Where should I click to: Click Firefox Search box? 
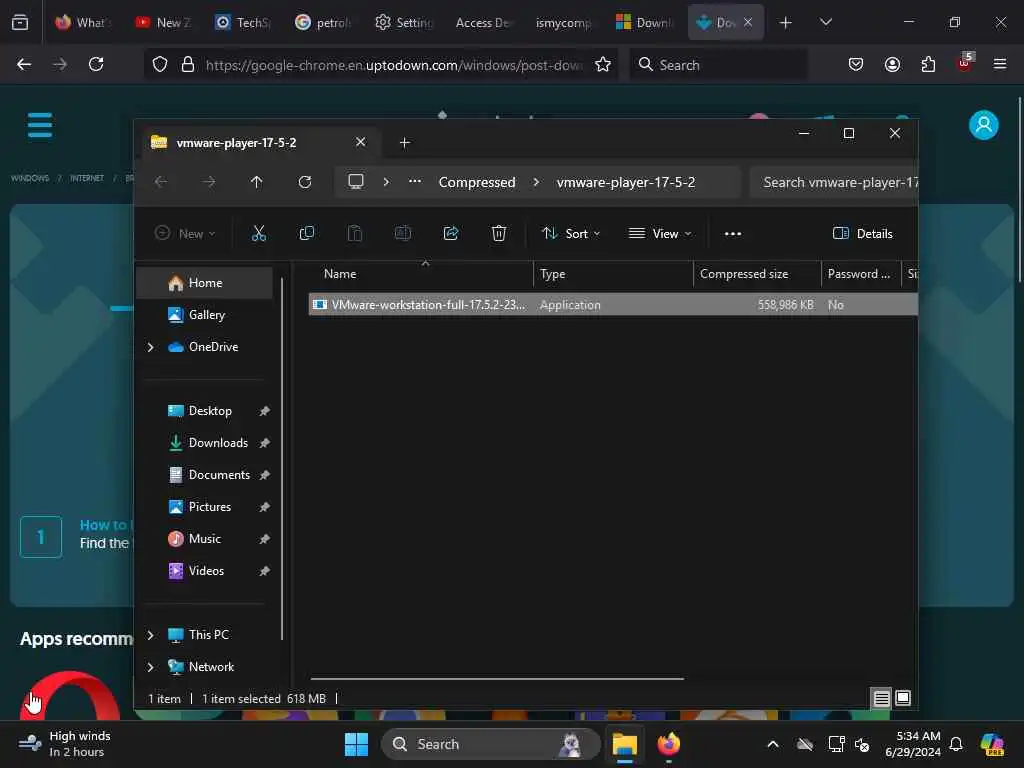[x=718, y=64]
